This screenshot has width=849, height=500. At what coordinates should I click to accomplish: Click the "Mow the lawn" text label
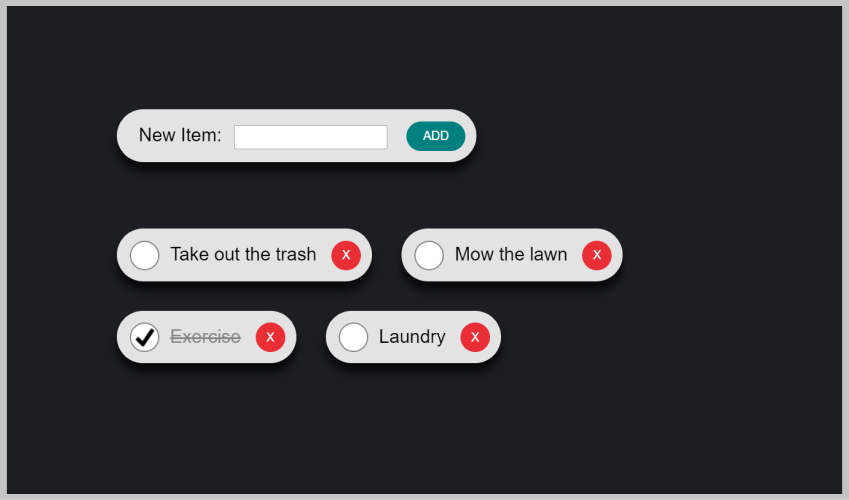510,255
